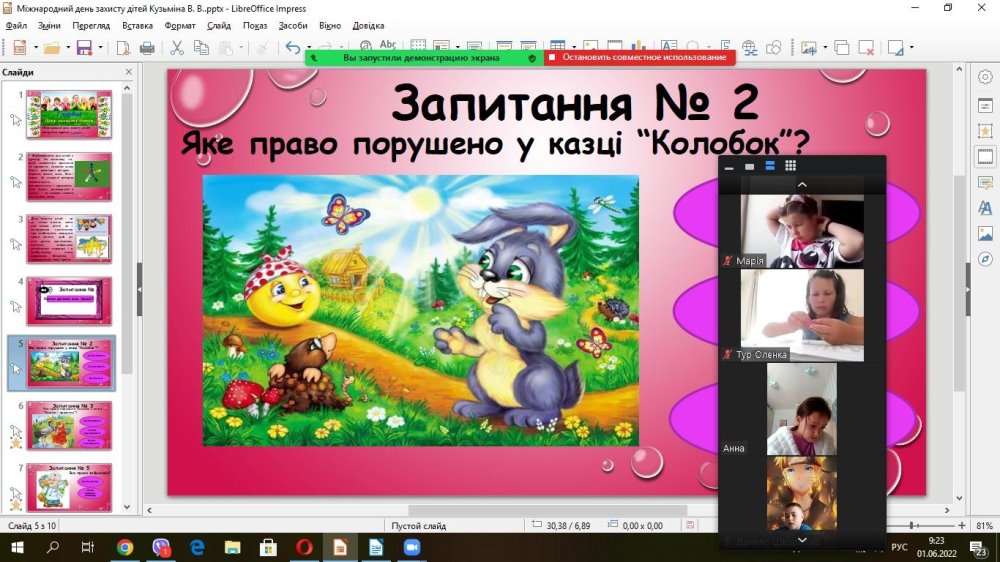1000x562 pixels.
Task: Close the Слайди panel with the X
Action: point(128,72)
